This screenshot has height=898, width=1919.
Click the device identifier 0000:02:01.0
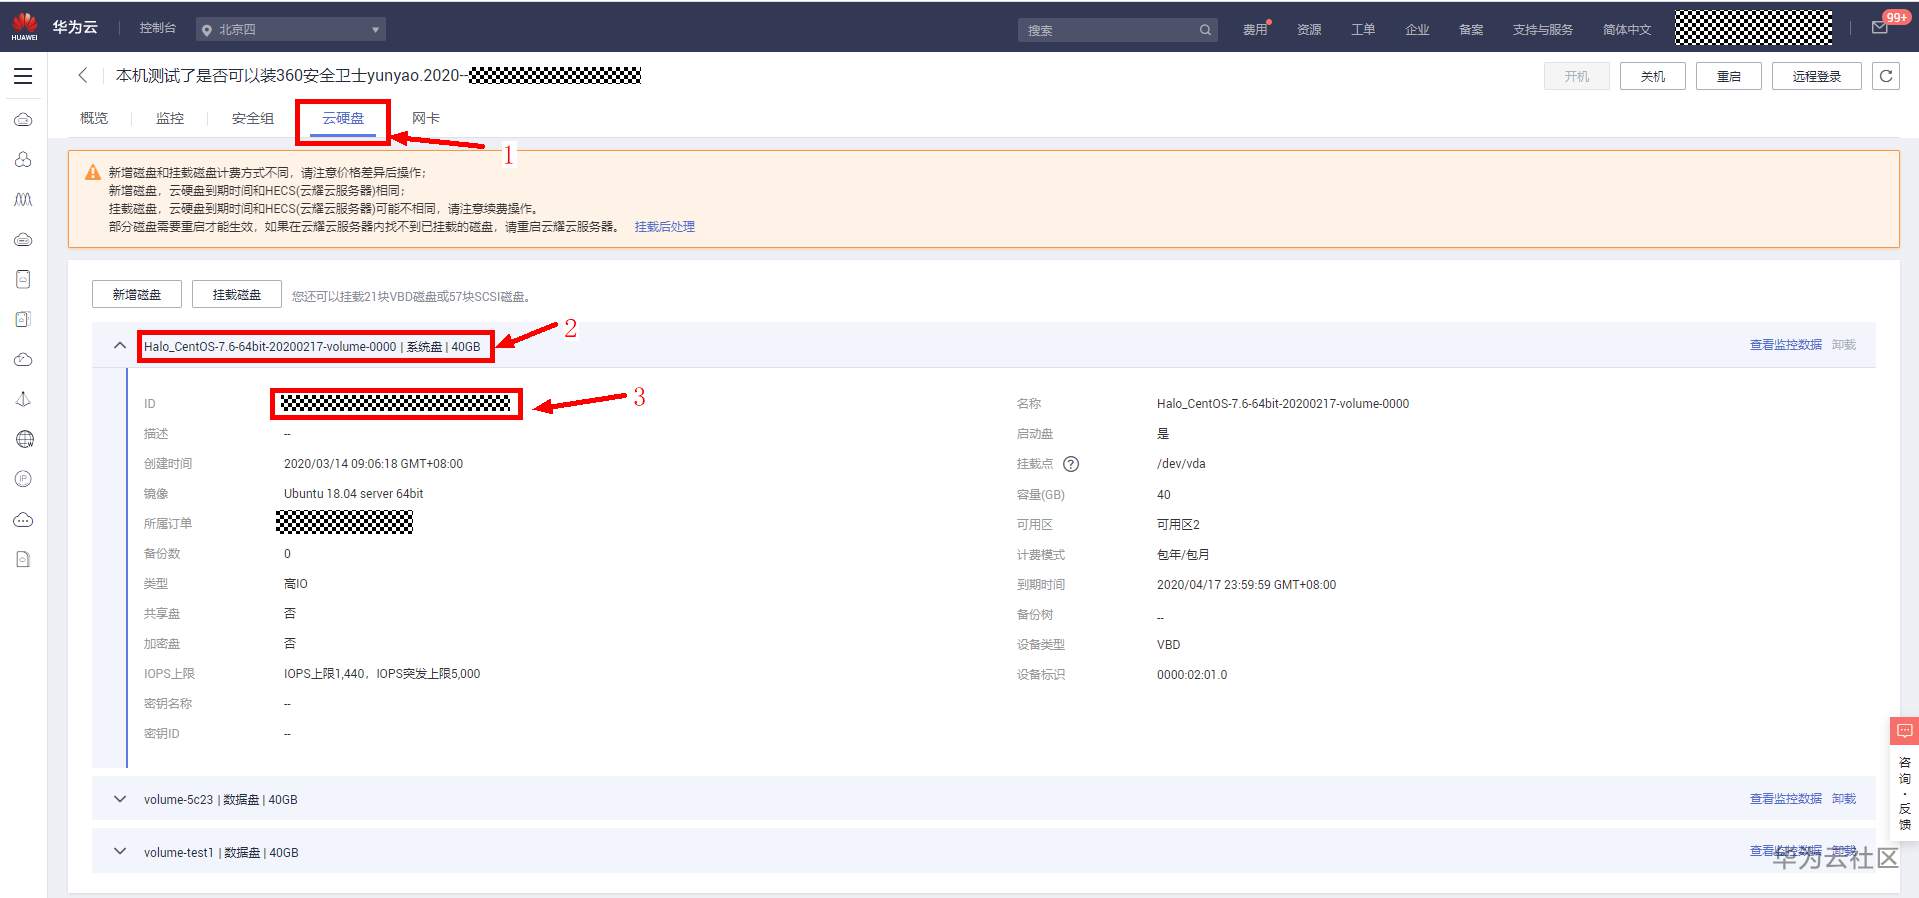(1192, 675)
